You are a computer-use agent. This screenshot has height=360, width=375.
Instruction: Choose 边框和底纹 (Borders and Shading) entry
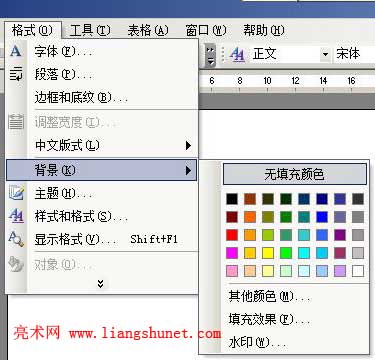tap(102, 97)
